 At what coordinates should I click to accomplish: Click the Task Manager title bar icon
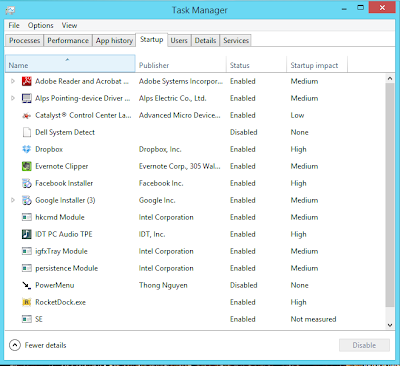11,10
